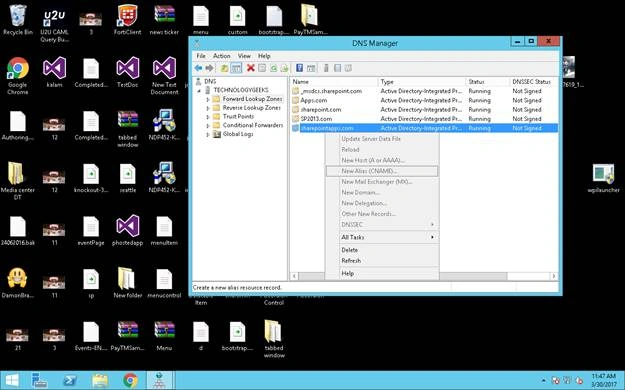
Task: Open File Explorer from the taskbar
Action: 100,380
